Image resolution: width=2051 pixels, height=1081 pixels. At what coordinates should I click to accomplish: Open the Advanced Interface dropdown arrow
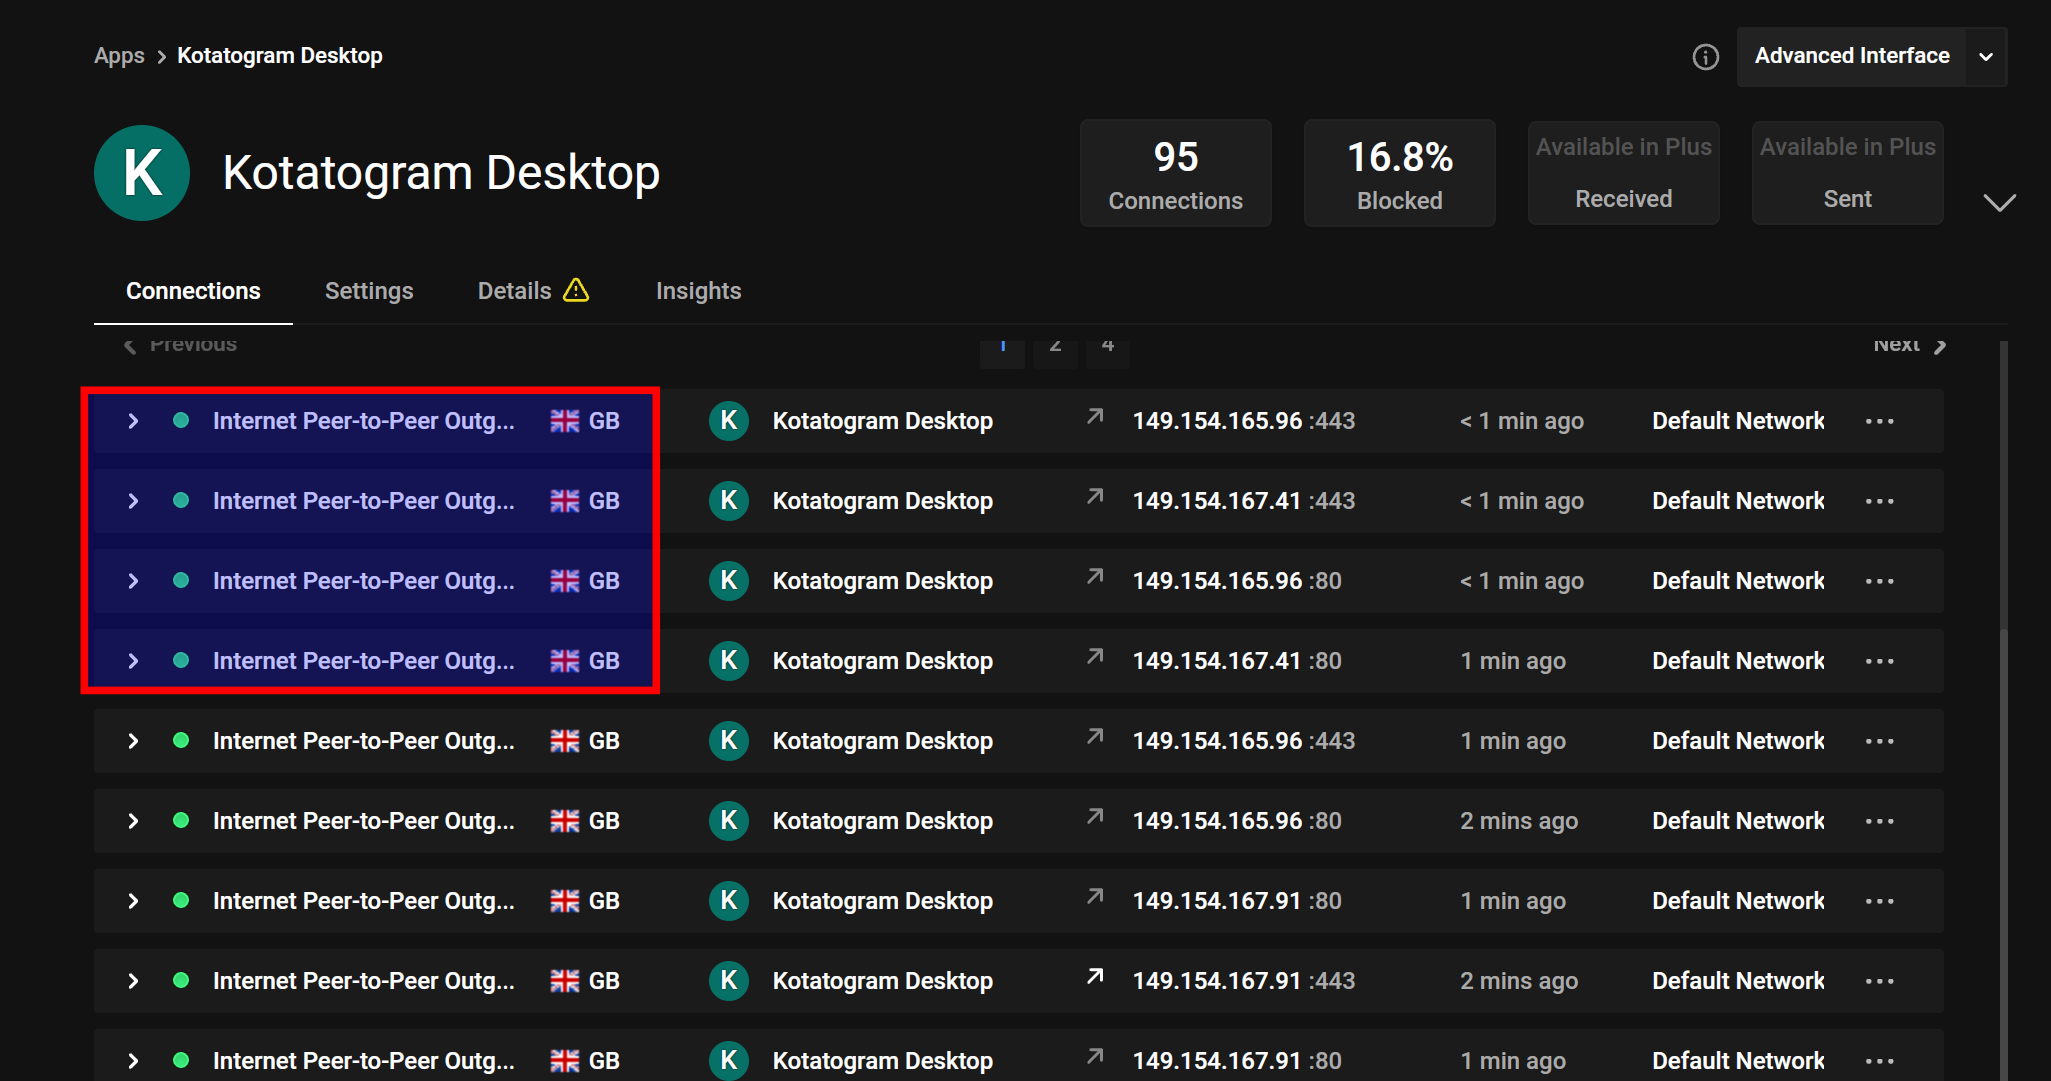[x=1986, y=57]
